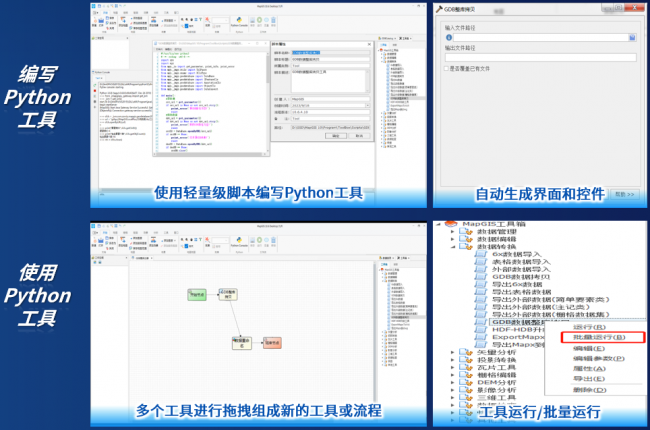Choose 运行(R) from the context menu
The height and width of the screenshot is (430, 650).
[x=589, y=327]
